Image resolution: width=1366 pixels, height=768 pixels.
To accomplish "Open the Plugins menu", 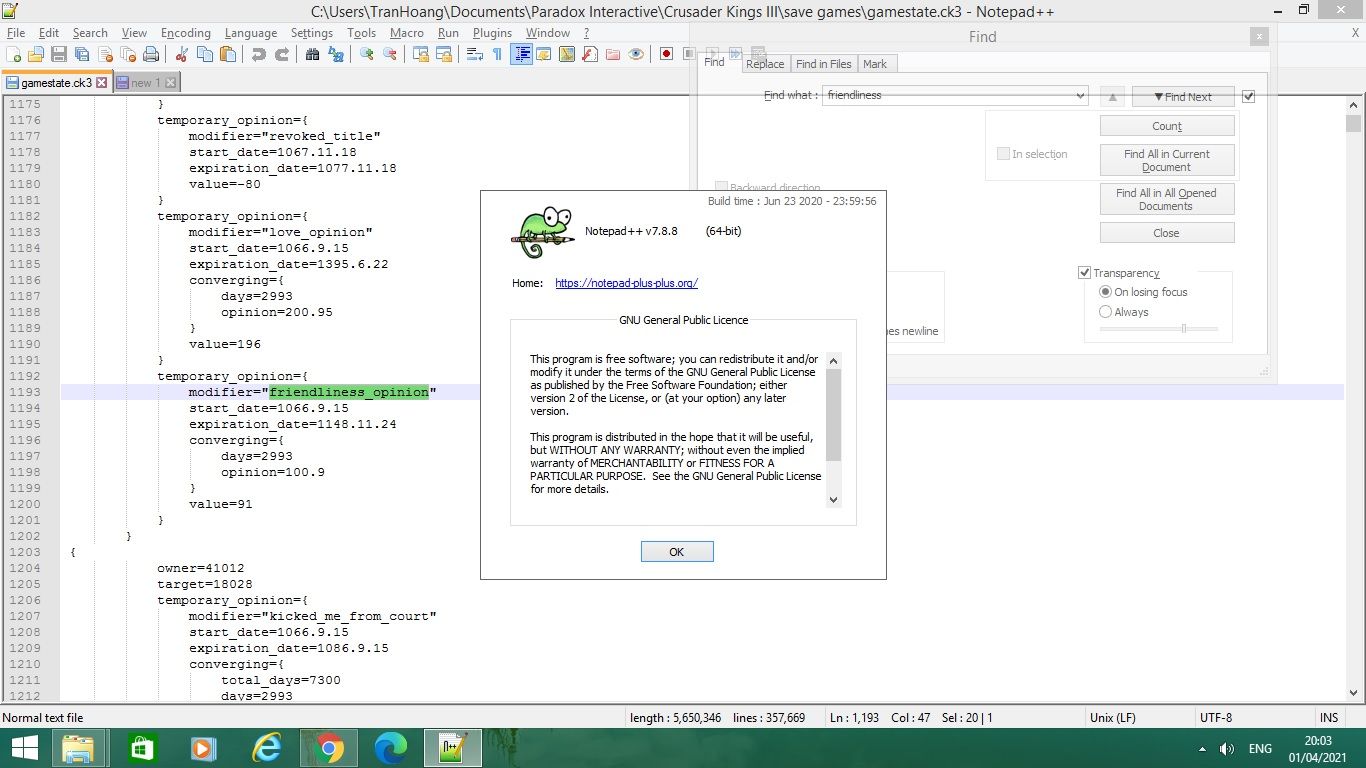I will tap(492, 33).
